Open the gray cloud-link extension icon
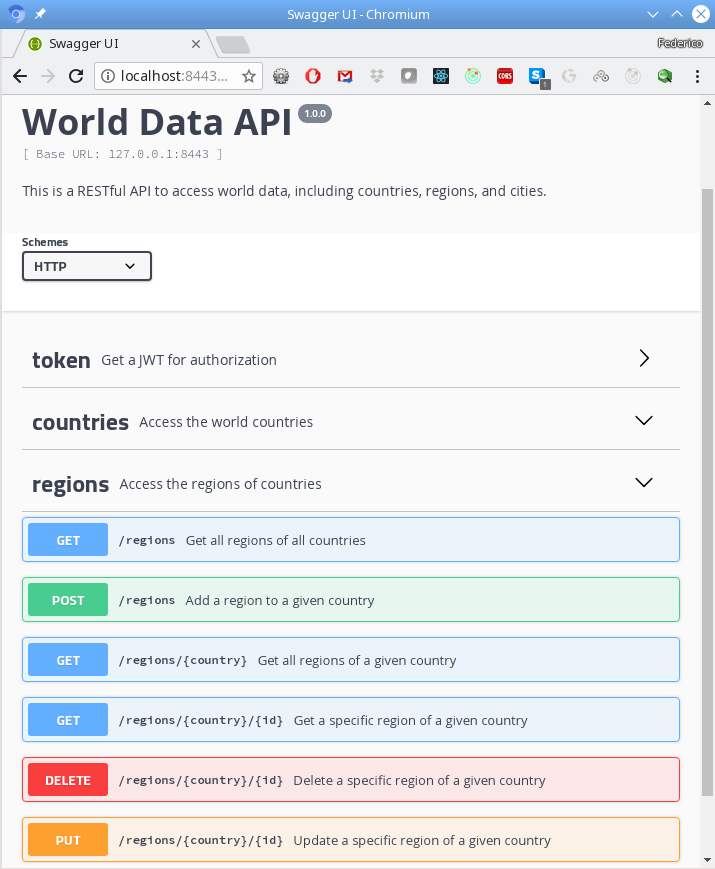715x869 pixels. pos(601,76)
